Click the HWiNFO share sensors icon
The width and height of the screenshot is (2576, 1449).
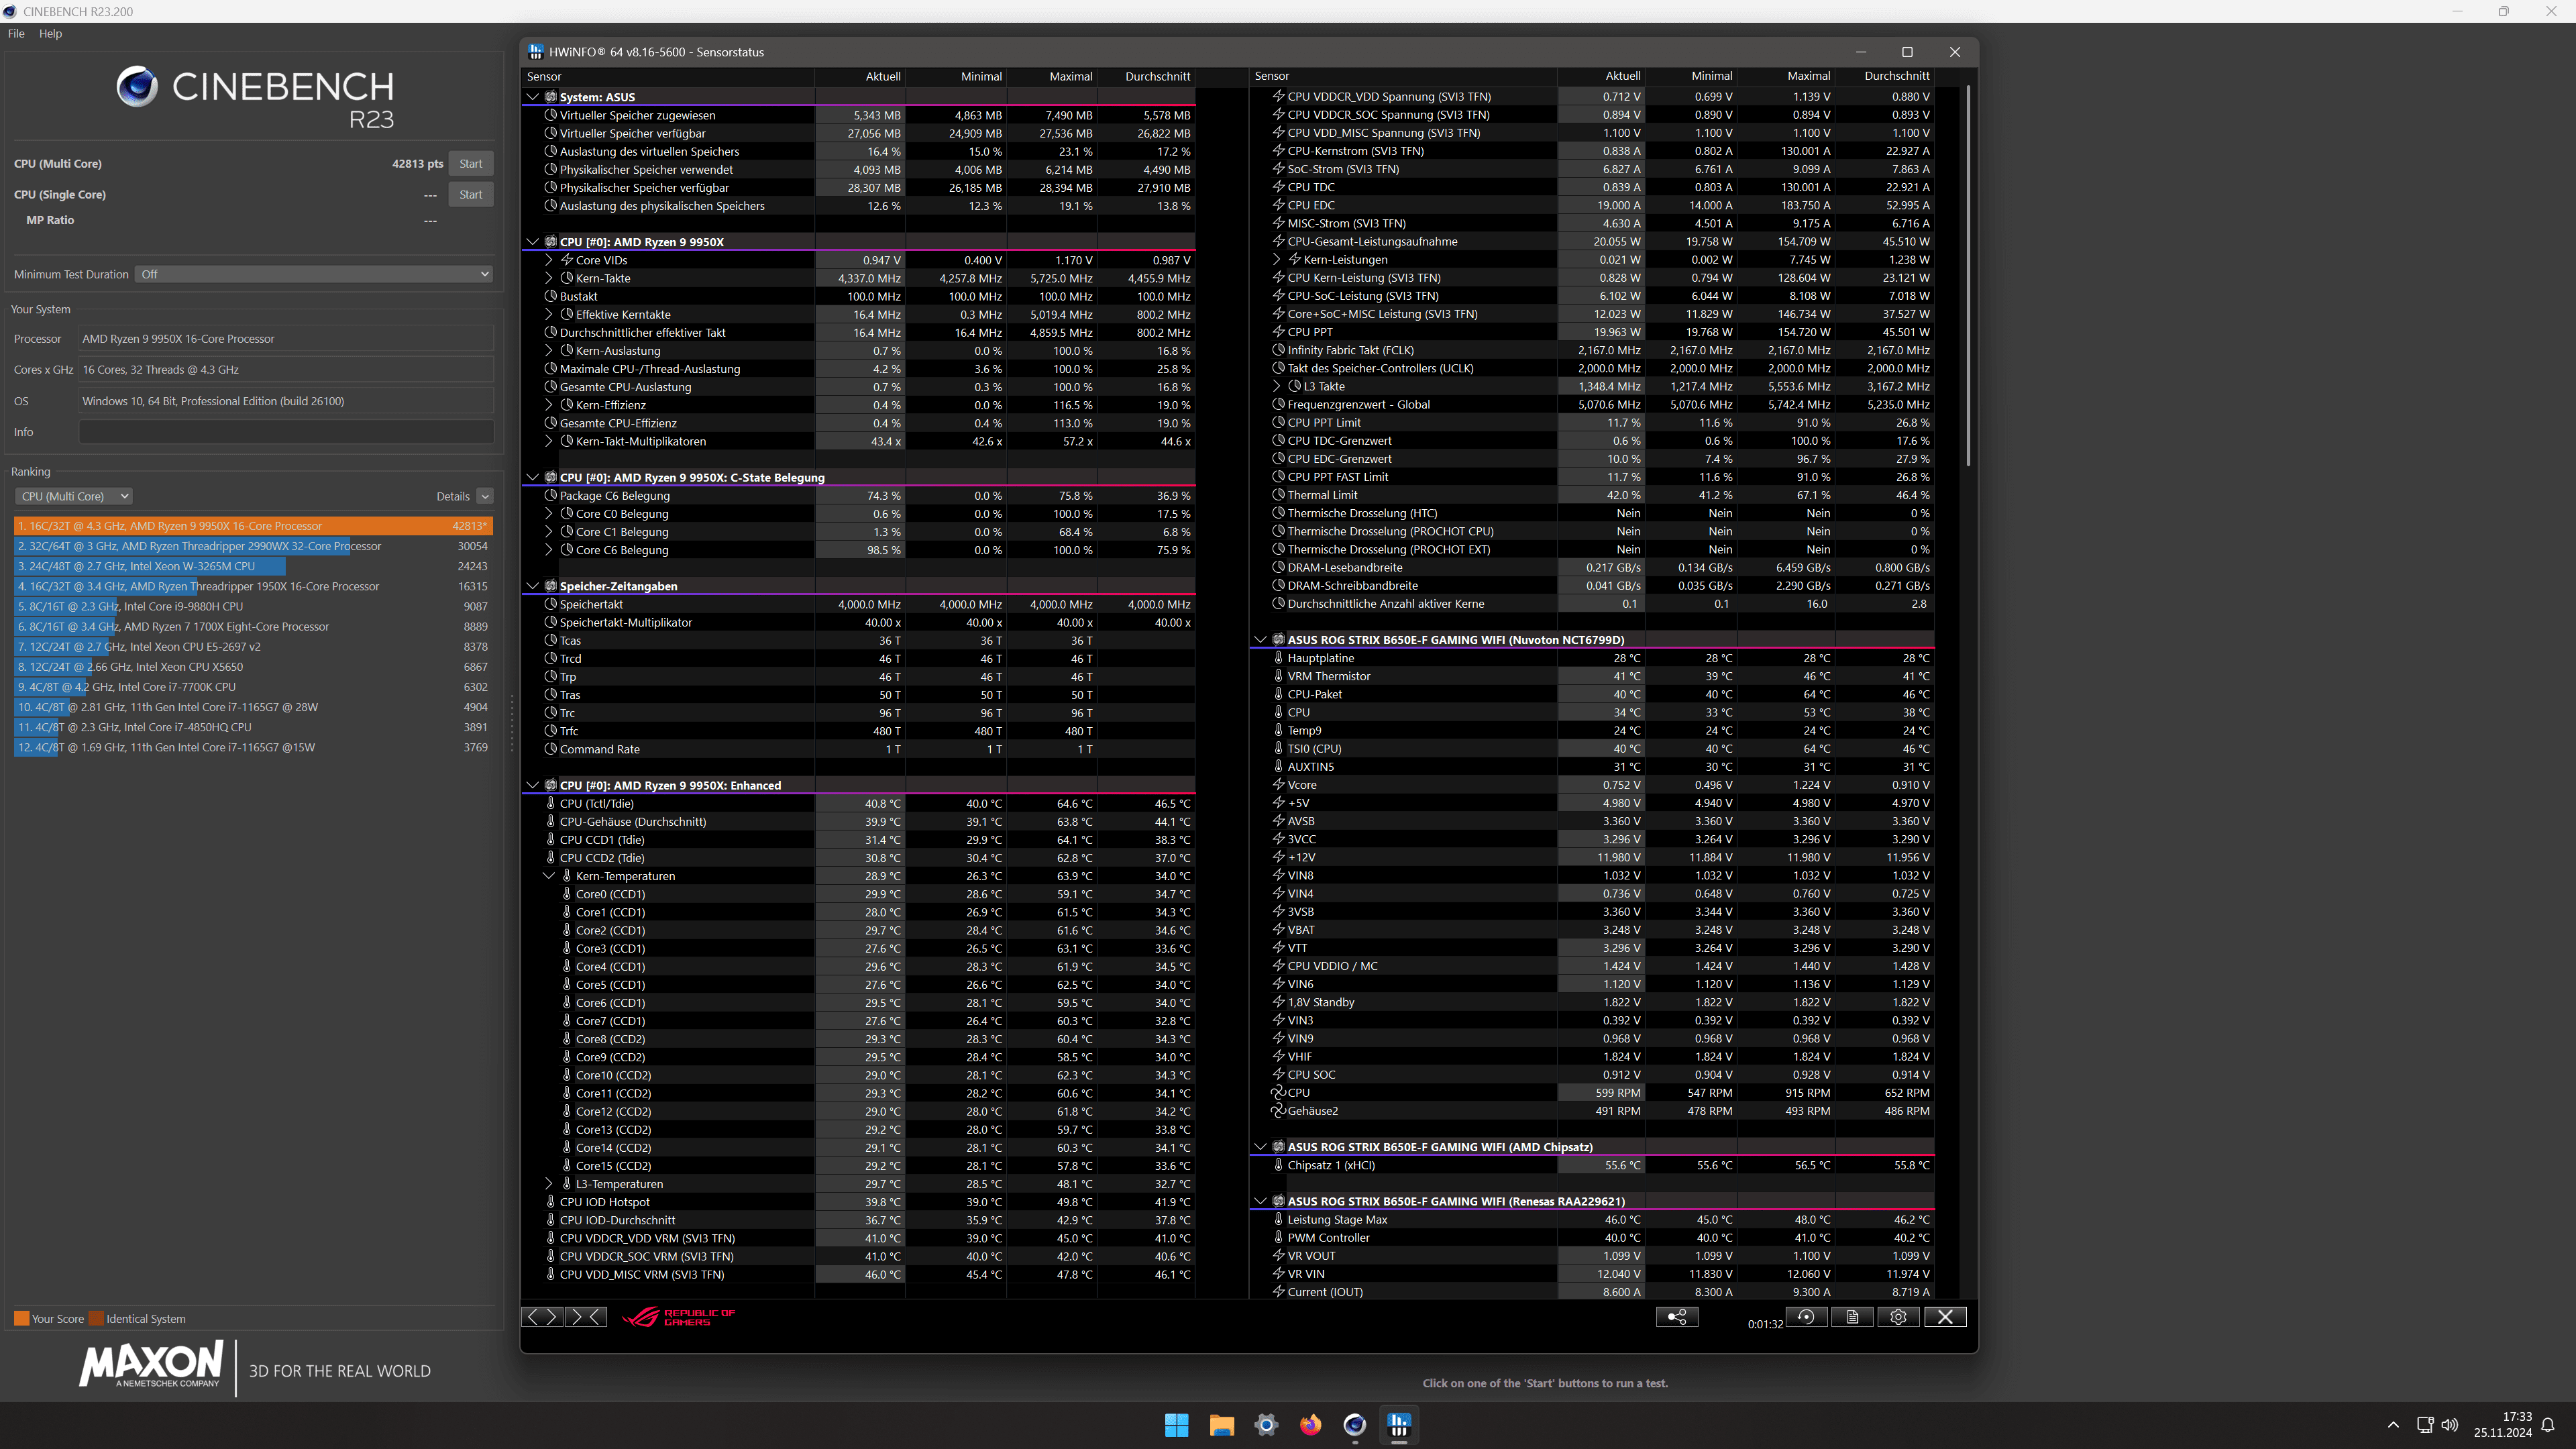tap(1677, 1317)
